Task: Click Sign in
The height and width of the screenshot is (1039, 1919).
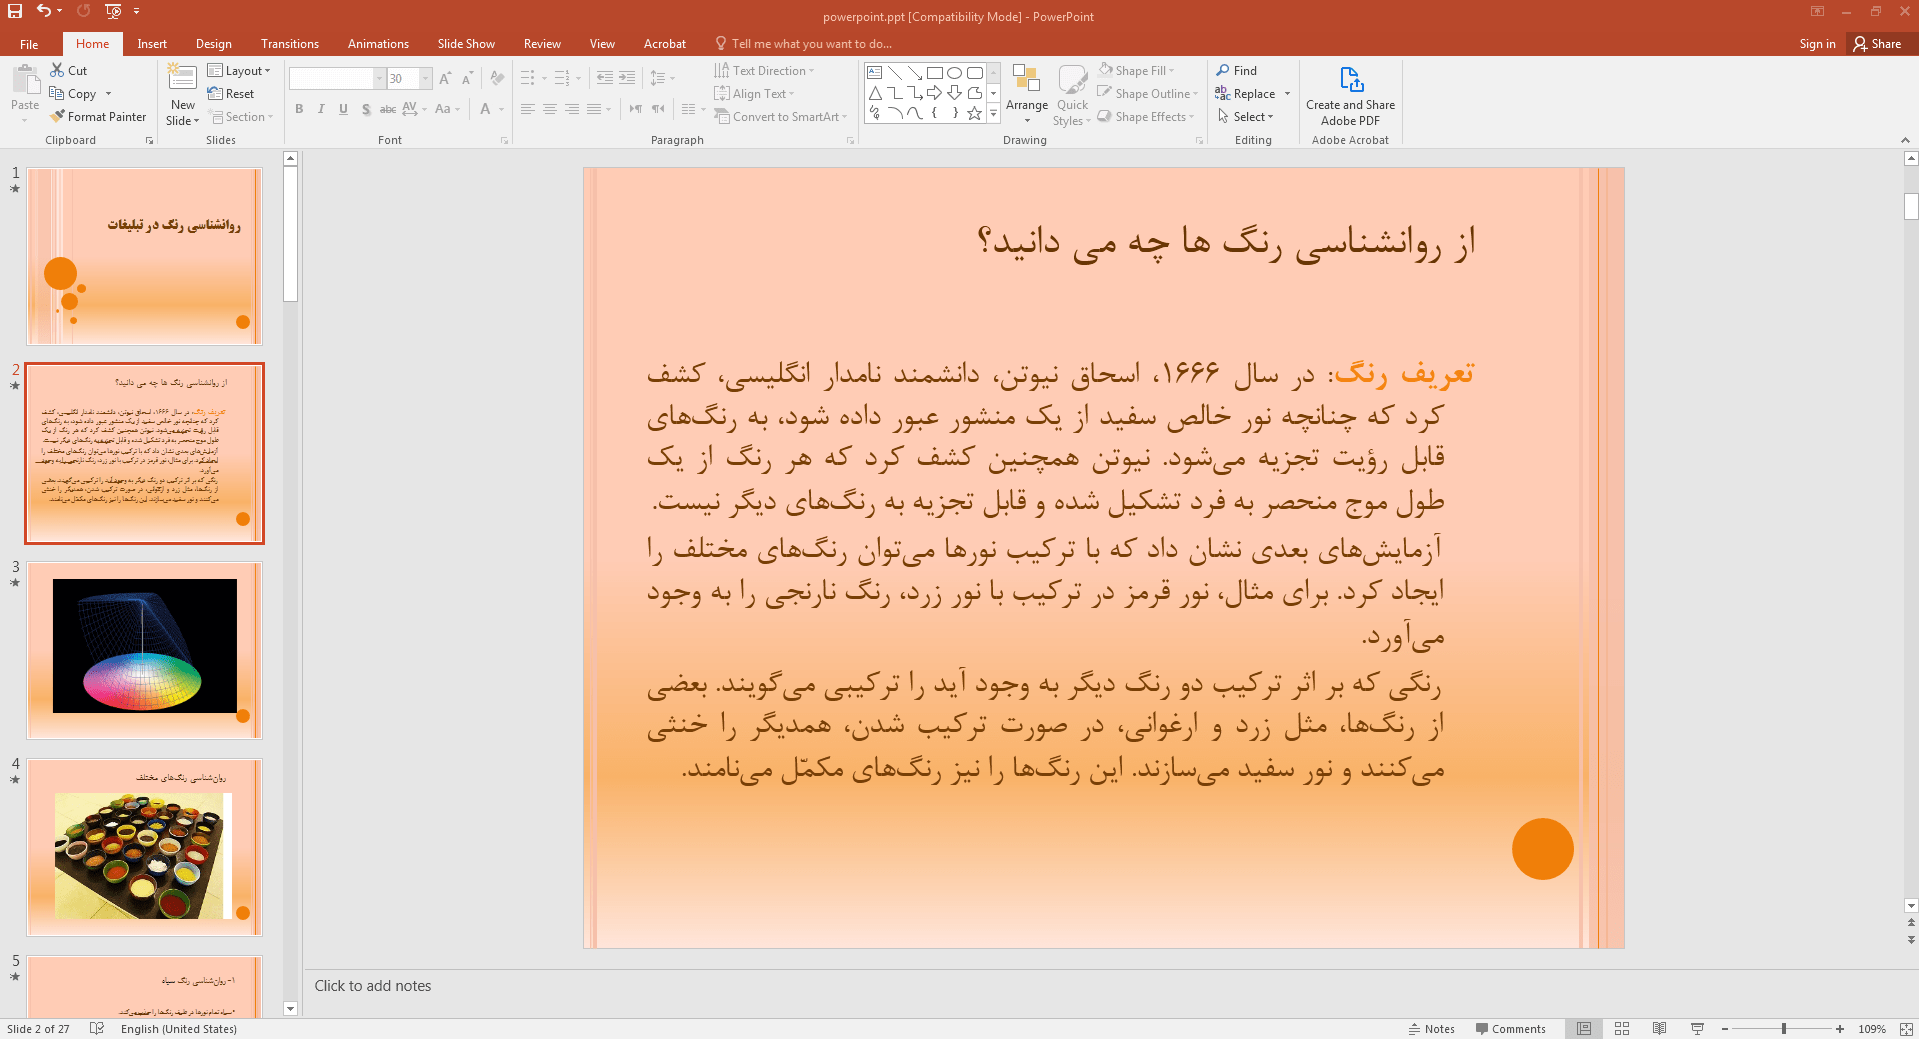Action: [1817, 44]
